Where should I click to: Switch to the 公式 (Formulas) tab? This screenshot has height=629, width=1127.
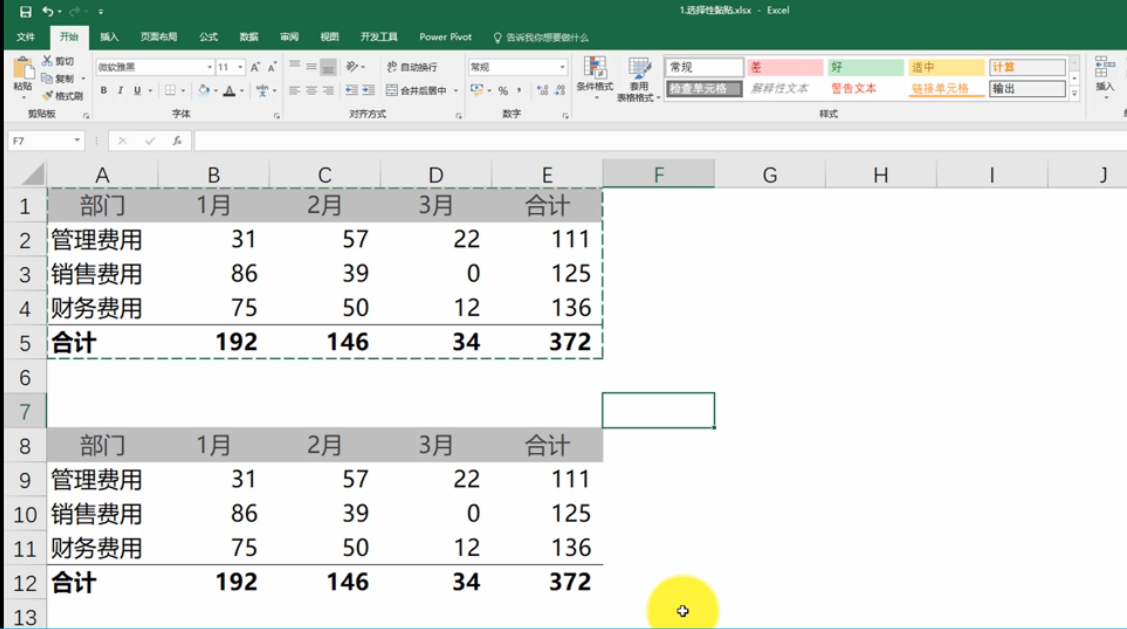pos(208,37)
